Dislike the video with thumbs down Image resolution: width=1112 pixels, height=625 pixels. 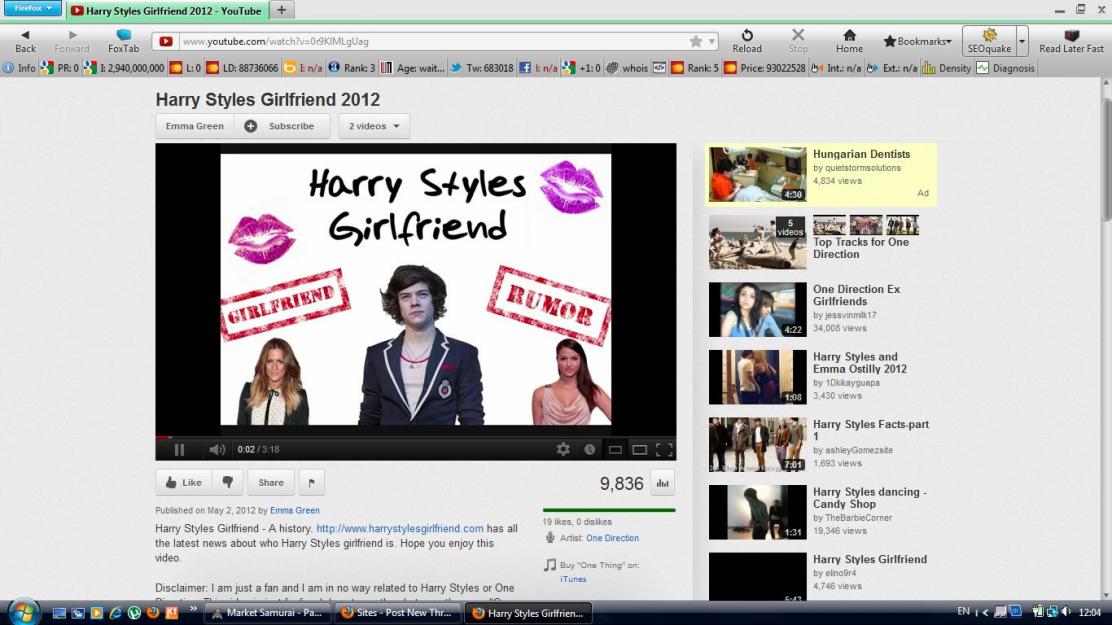(x=228, y=482)
